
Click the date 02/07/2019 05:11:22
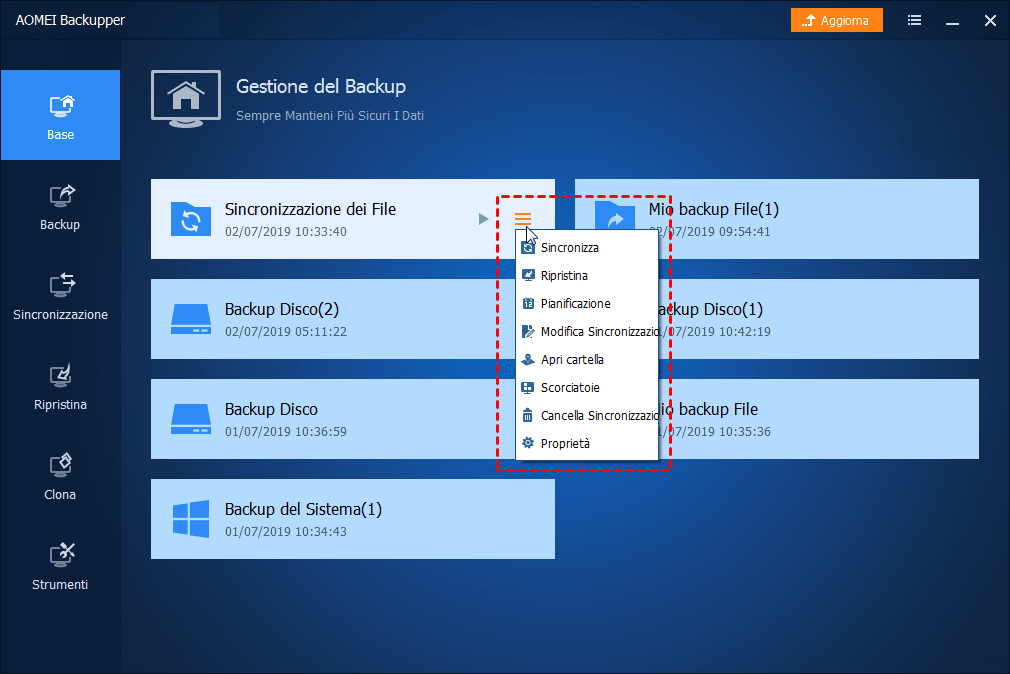(286, 332)
